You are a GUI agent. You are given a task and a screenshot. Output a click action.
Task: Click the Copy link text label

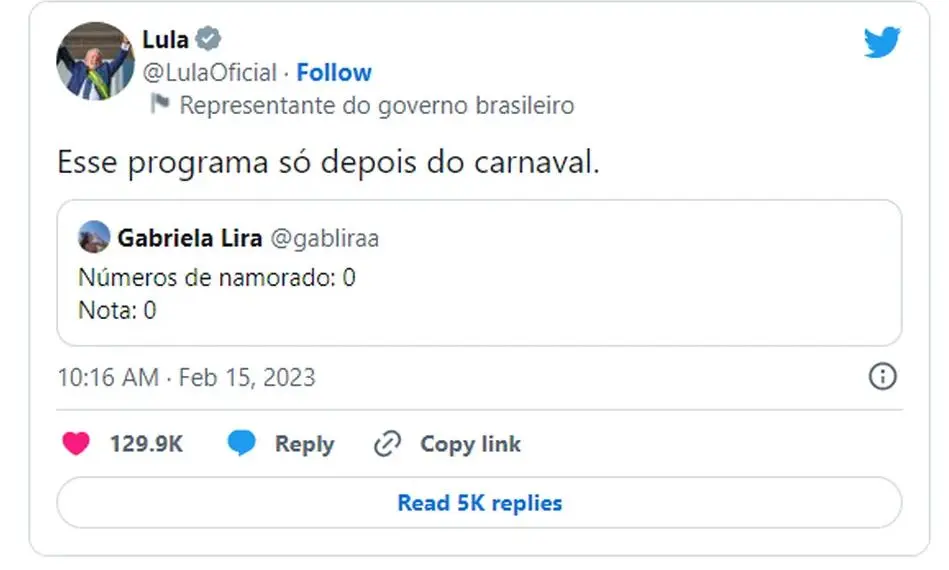click(470, 444)
